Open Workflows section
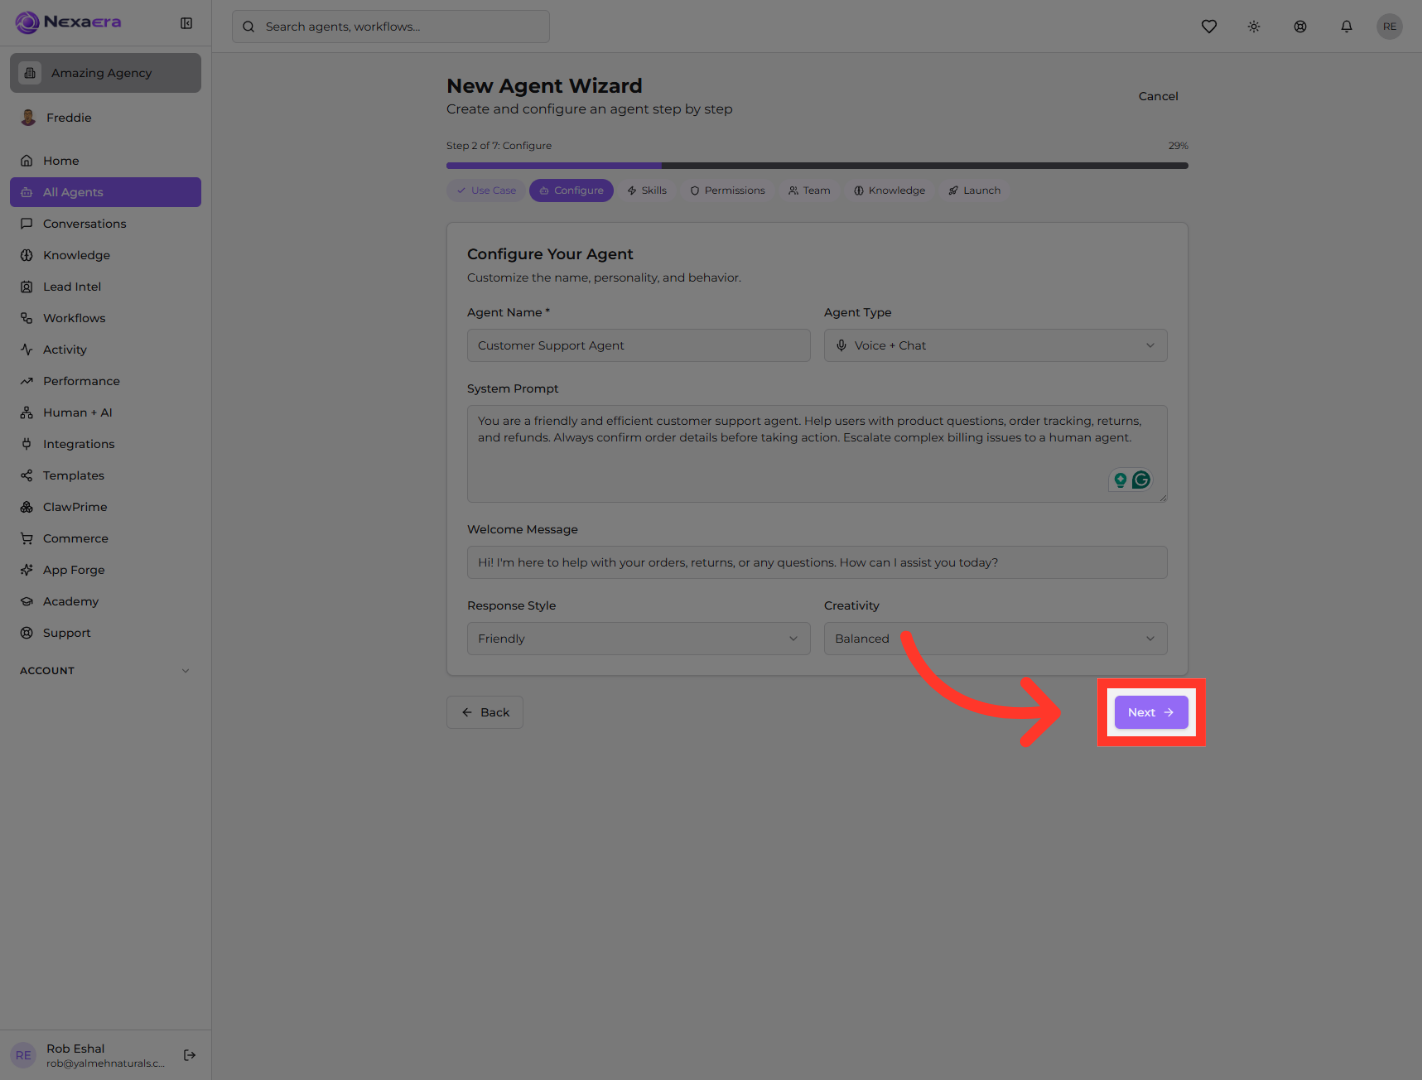This screenshot has height=1080, width=1422. coord(105,318)
